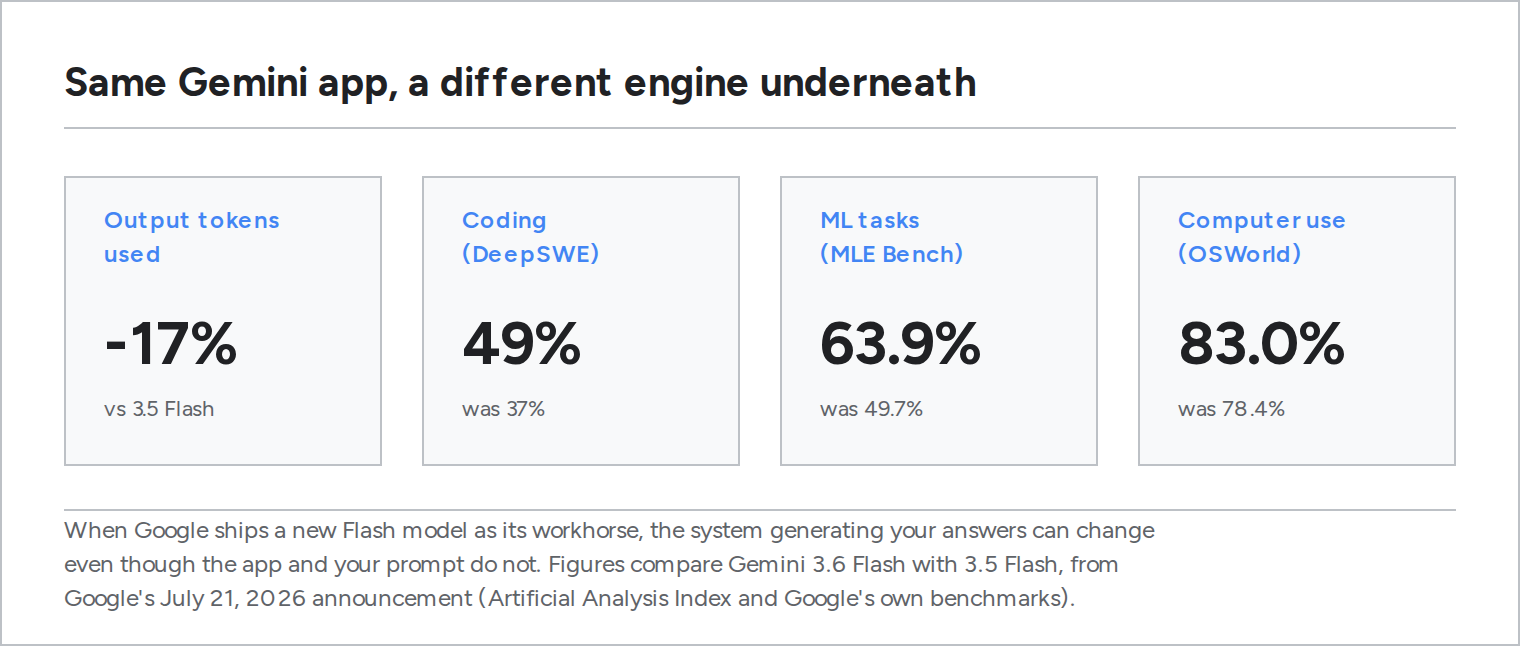Select the ML tasks (MLE Bench) label

pyautogui.click(x=891, y=237)
